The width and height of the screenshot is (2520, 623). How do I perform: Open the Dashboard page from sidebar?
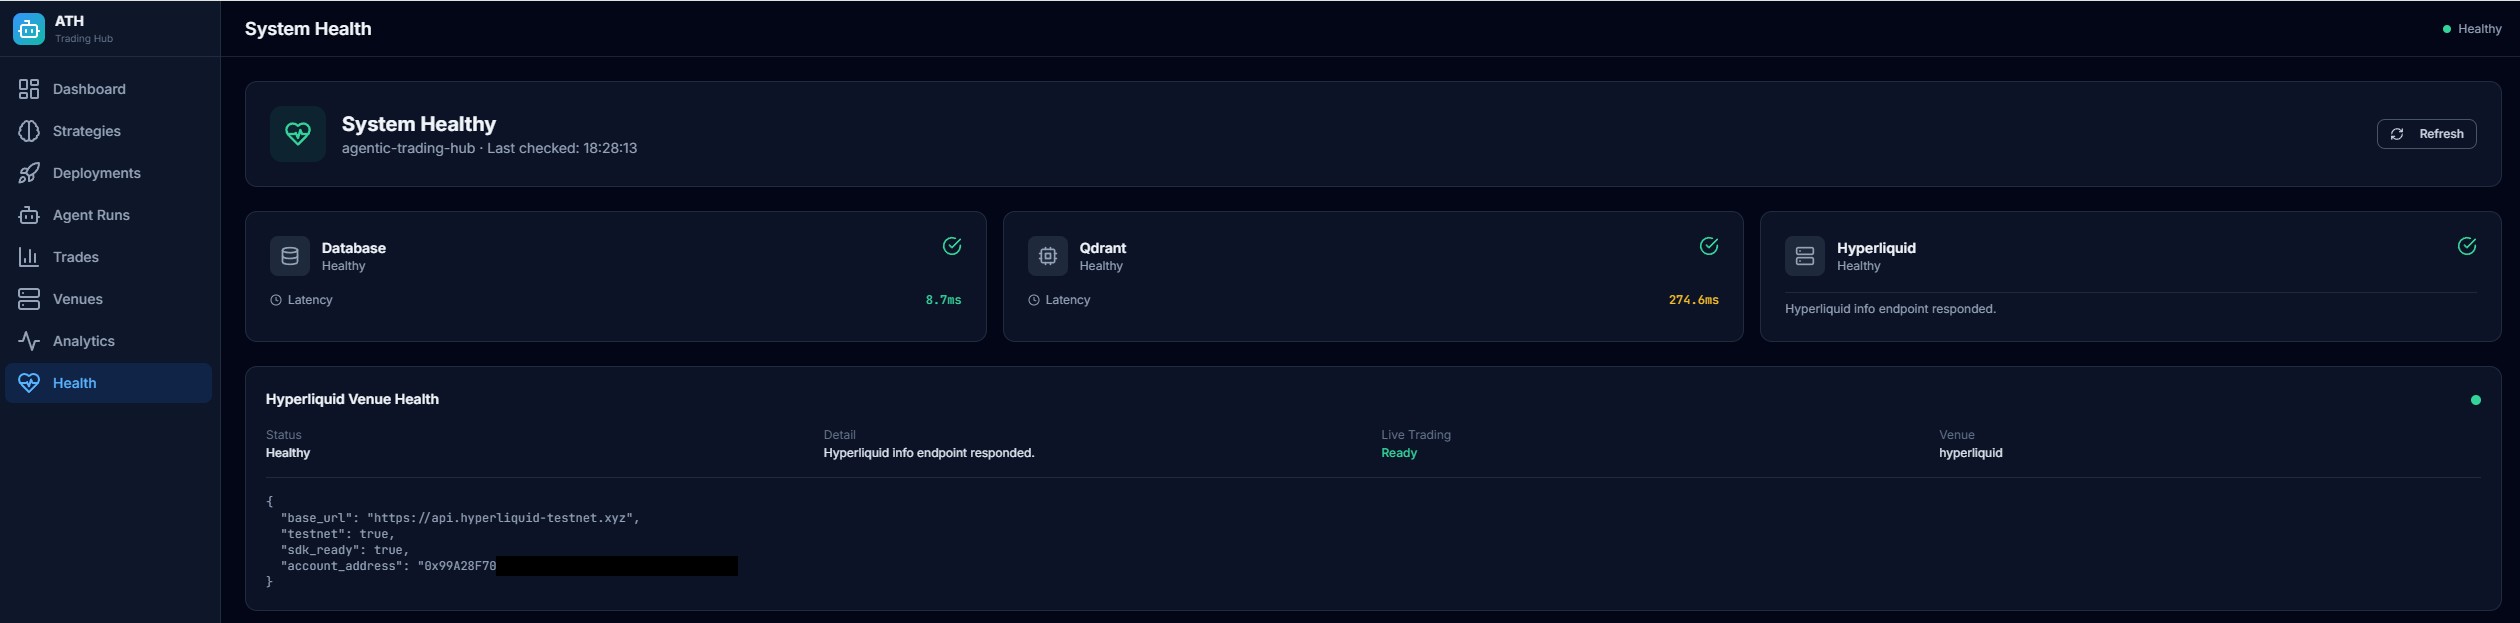point(89,89)
